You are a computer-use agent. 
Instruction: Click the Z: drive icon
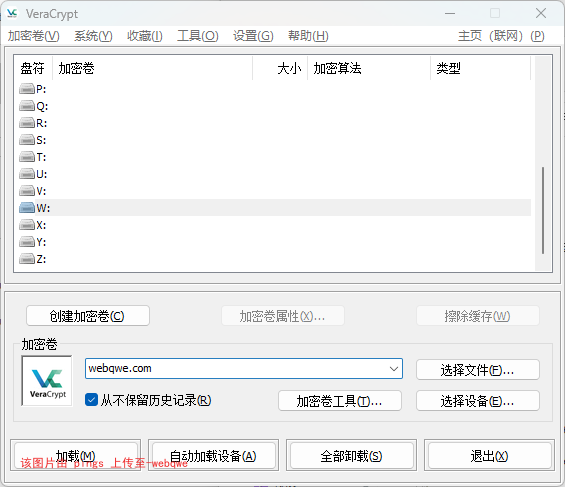[27, 259]
